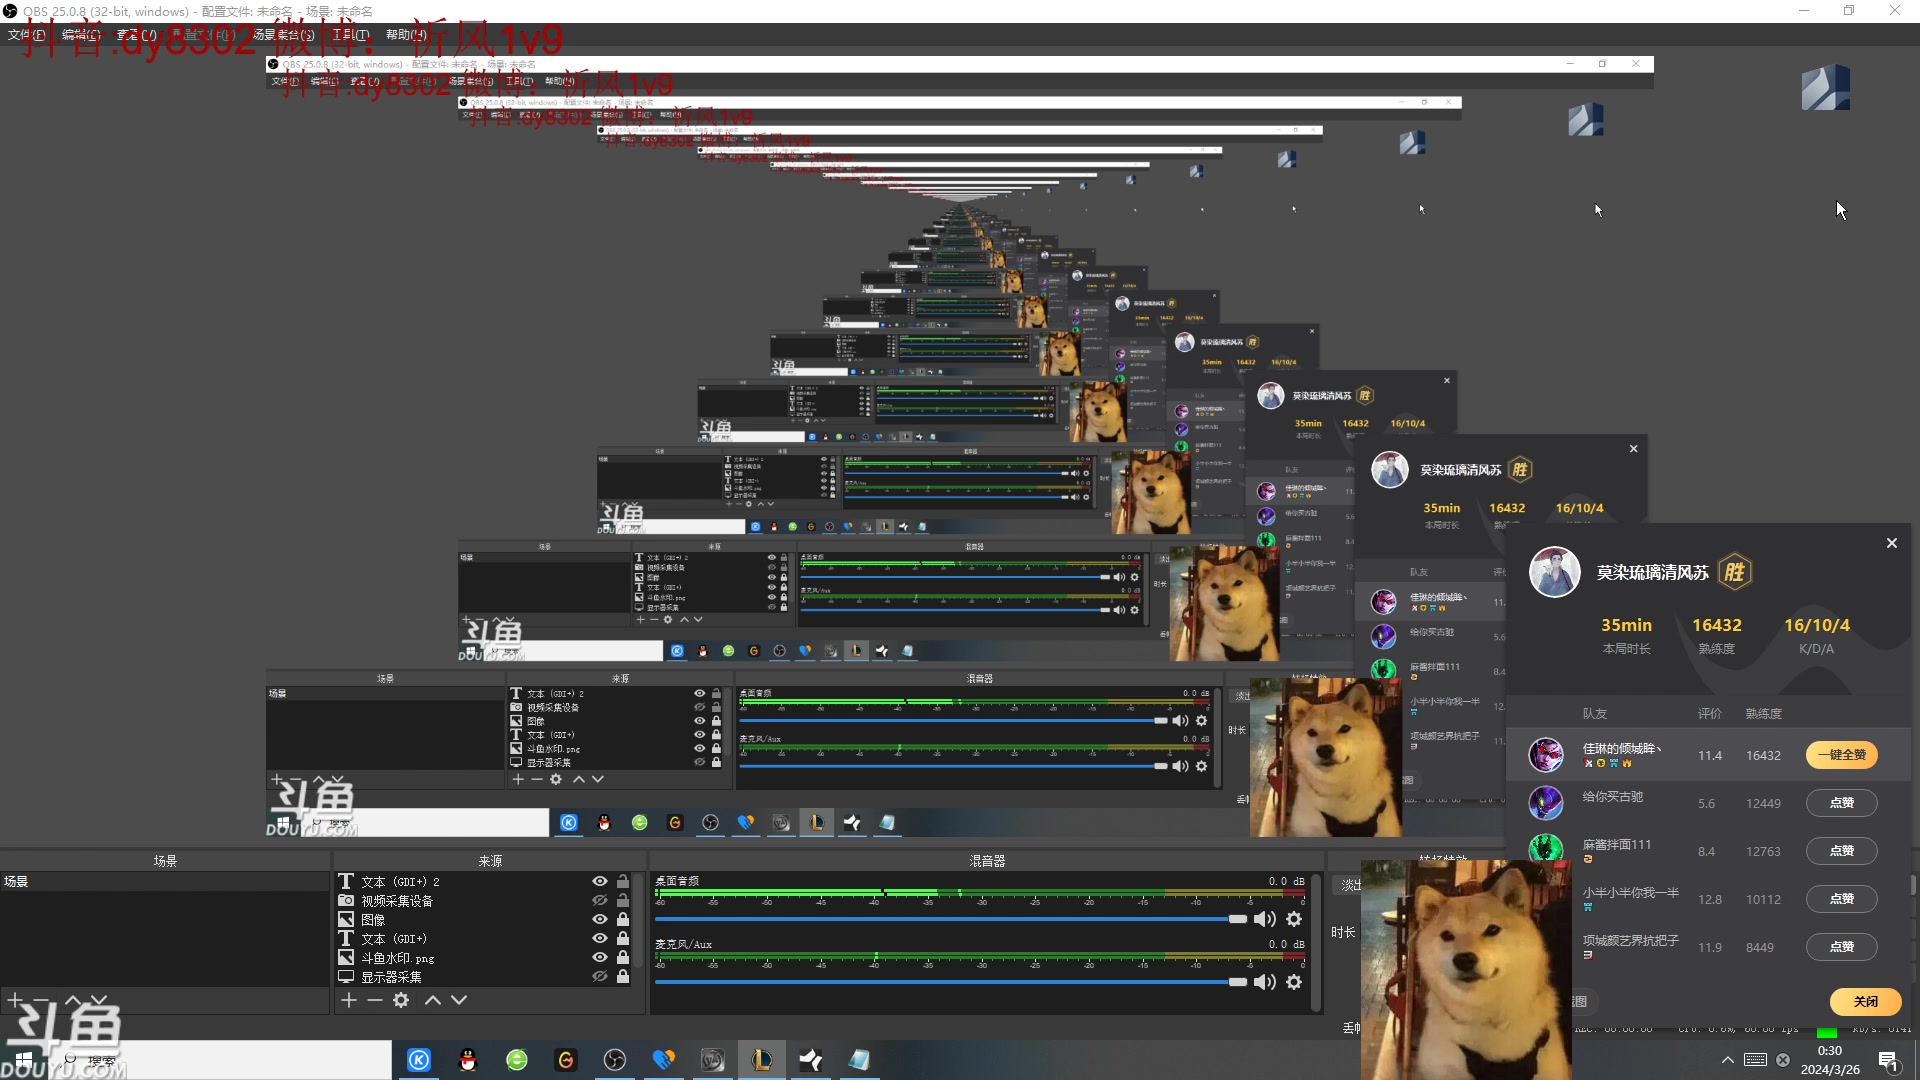Toggle lock on 文本 (GDI+) 2 source
This screenshot has width=1920, height=1080.
[623, 881]
